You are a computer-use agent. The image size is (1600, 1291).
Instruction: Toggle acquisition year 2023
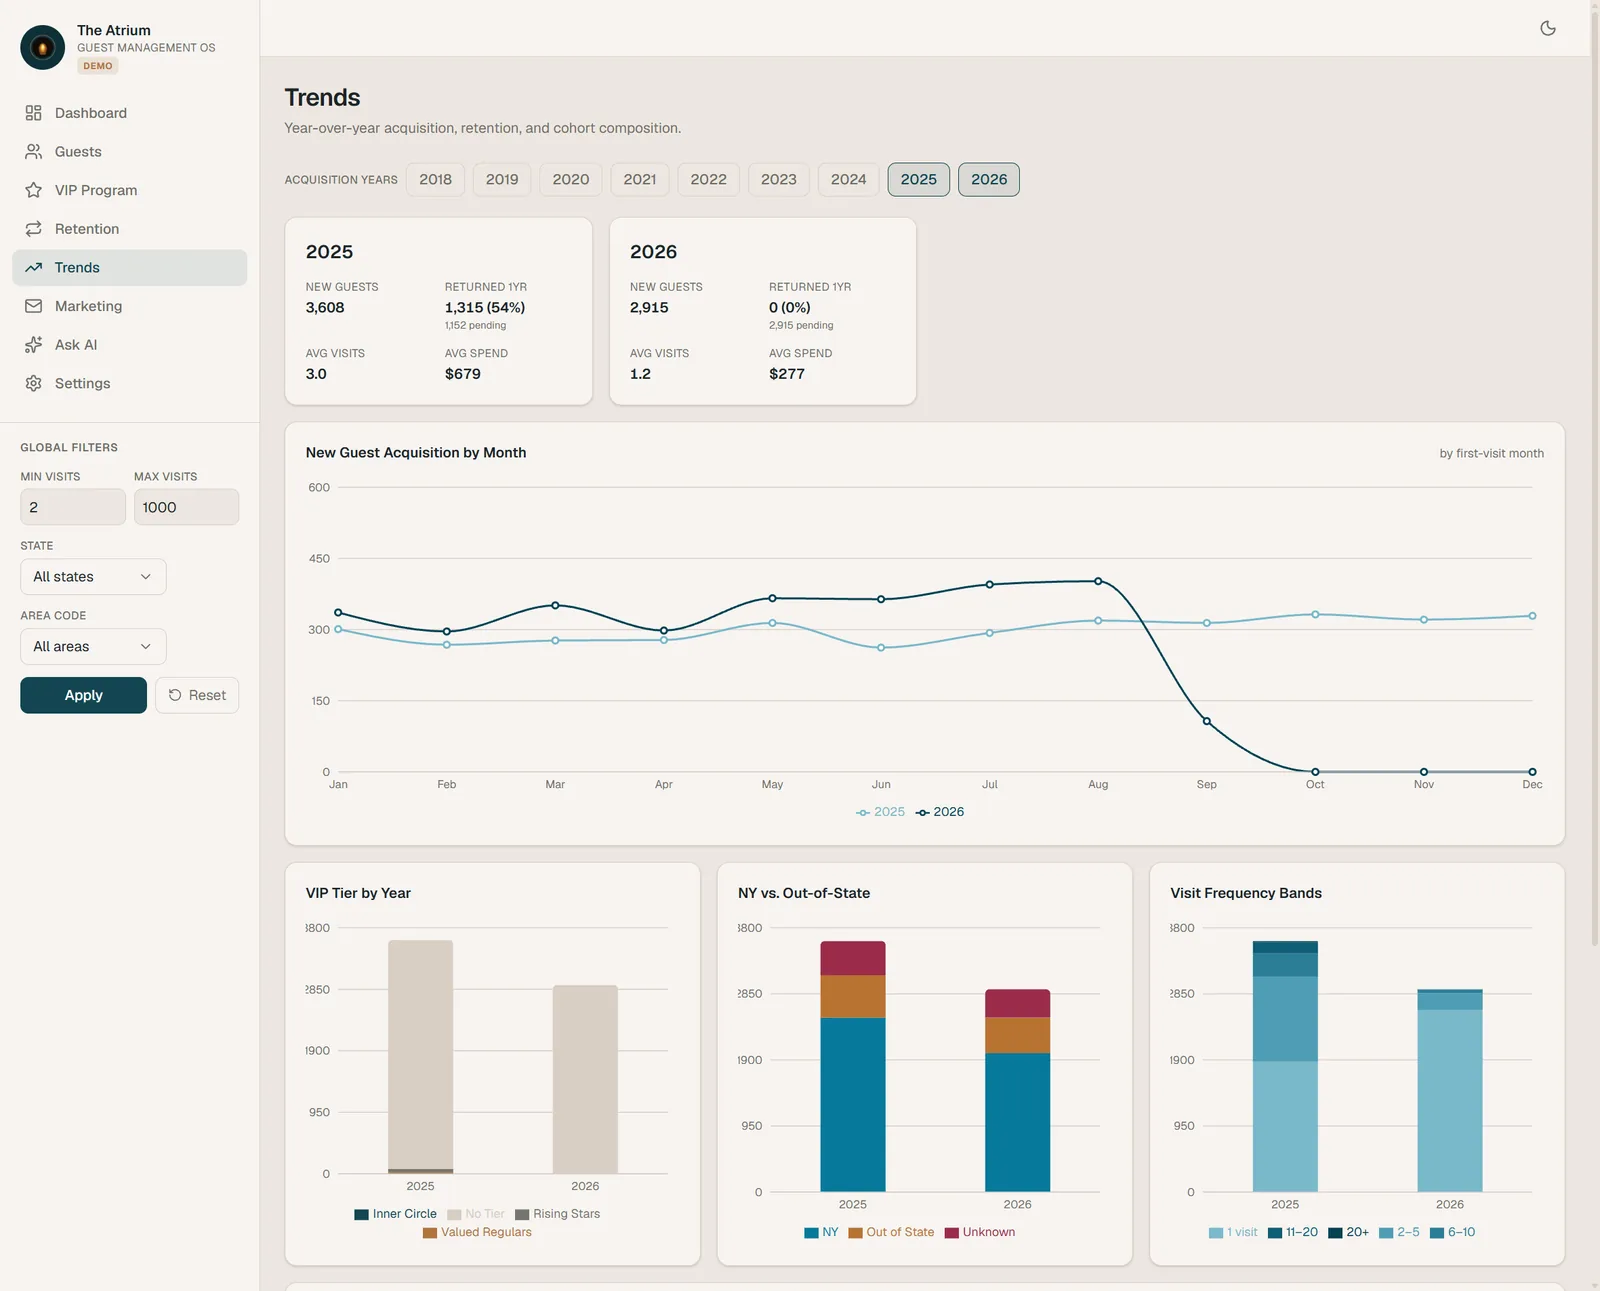779,180
